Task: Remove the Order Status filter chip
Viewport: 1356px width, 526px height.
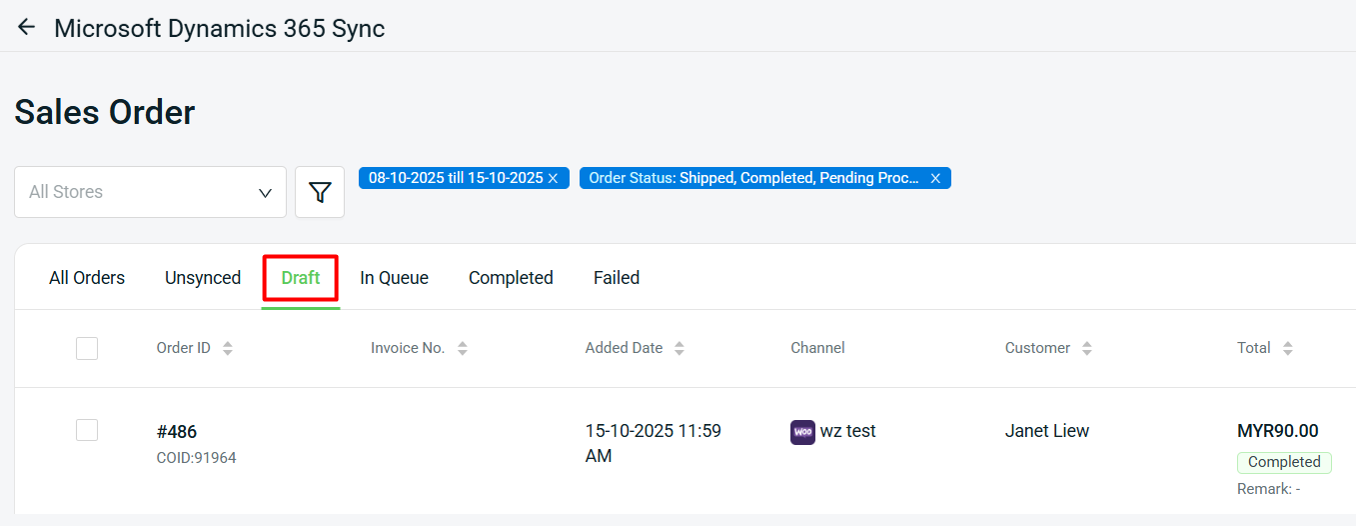Action: (935, 178)
